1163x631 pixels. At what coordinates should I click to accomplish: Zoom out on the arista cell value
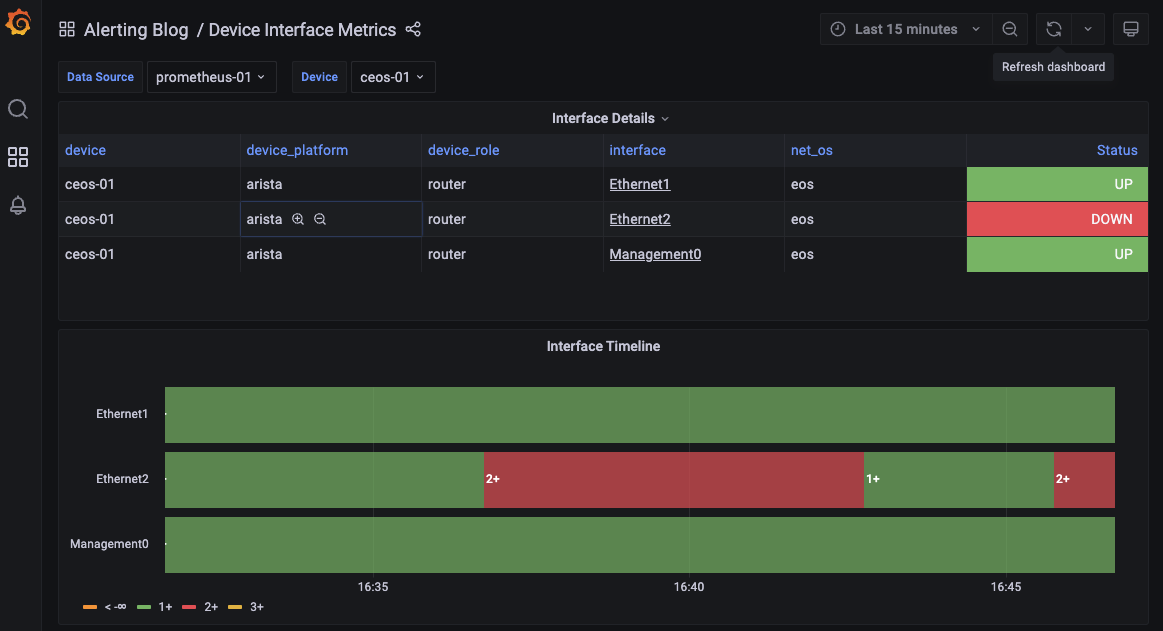(319, 218)
